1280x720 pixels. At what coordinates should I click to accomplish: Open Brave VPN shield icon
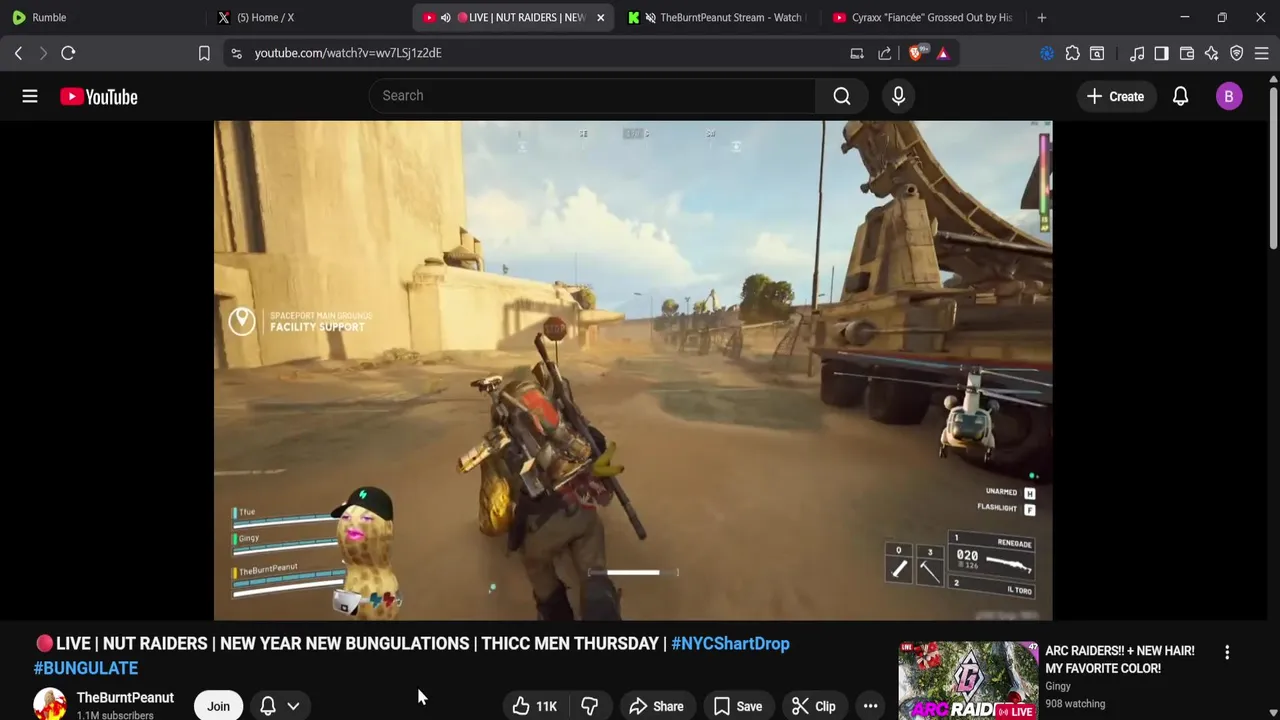point(1237,53)
